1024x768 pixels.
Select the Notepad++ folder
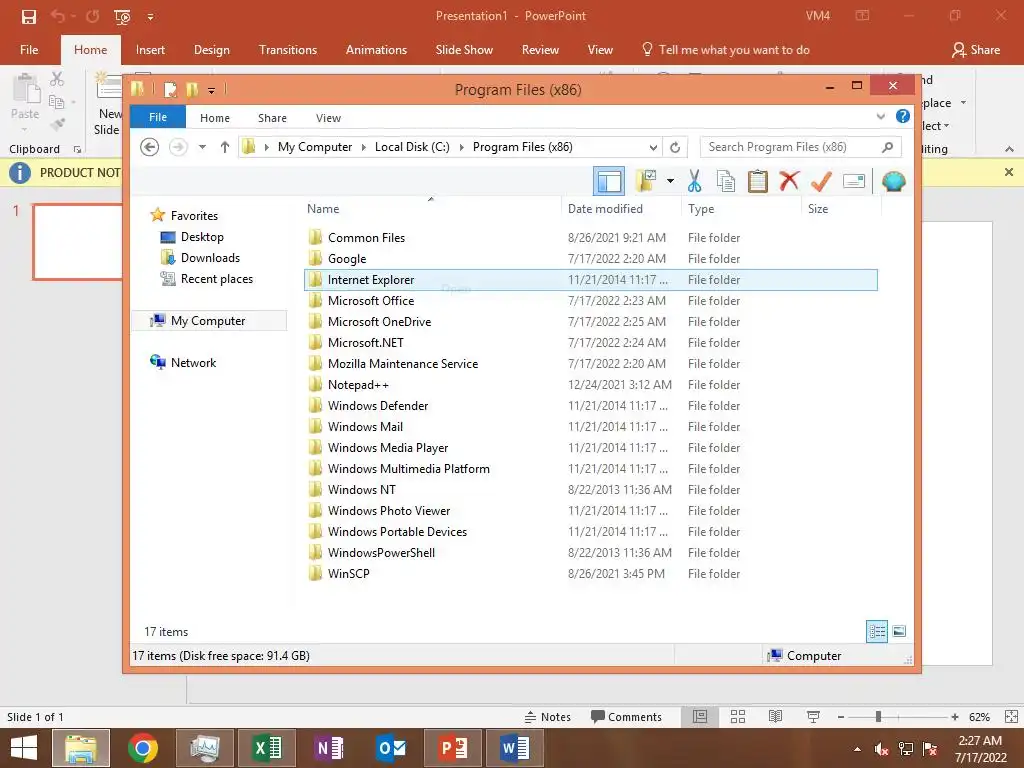(591, 385)
